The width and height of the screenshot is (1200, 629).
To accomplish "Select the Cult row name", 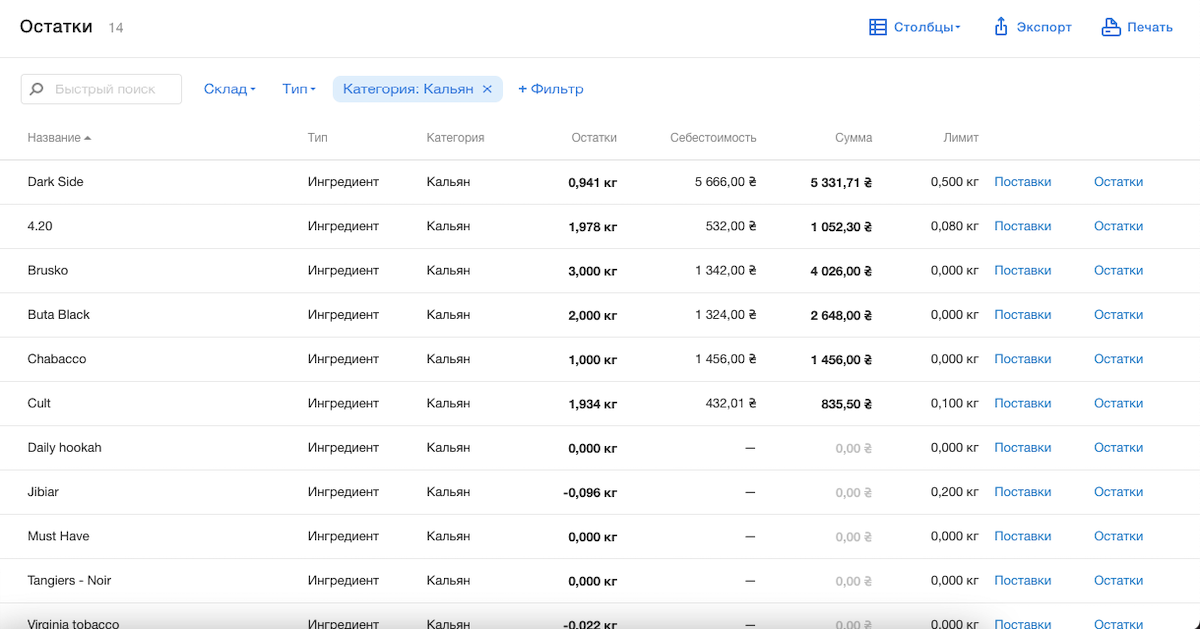I will click(39, 403).
